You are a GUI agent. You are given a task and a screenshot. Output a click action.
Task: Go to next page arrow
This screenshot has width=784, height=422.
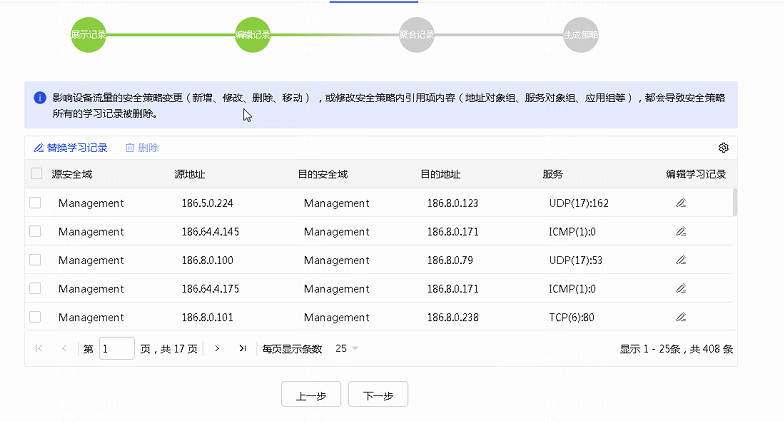click(x=219, y=348)
